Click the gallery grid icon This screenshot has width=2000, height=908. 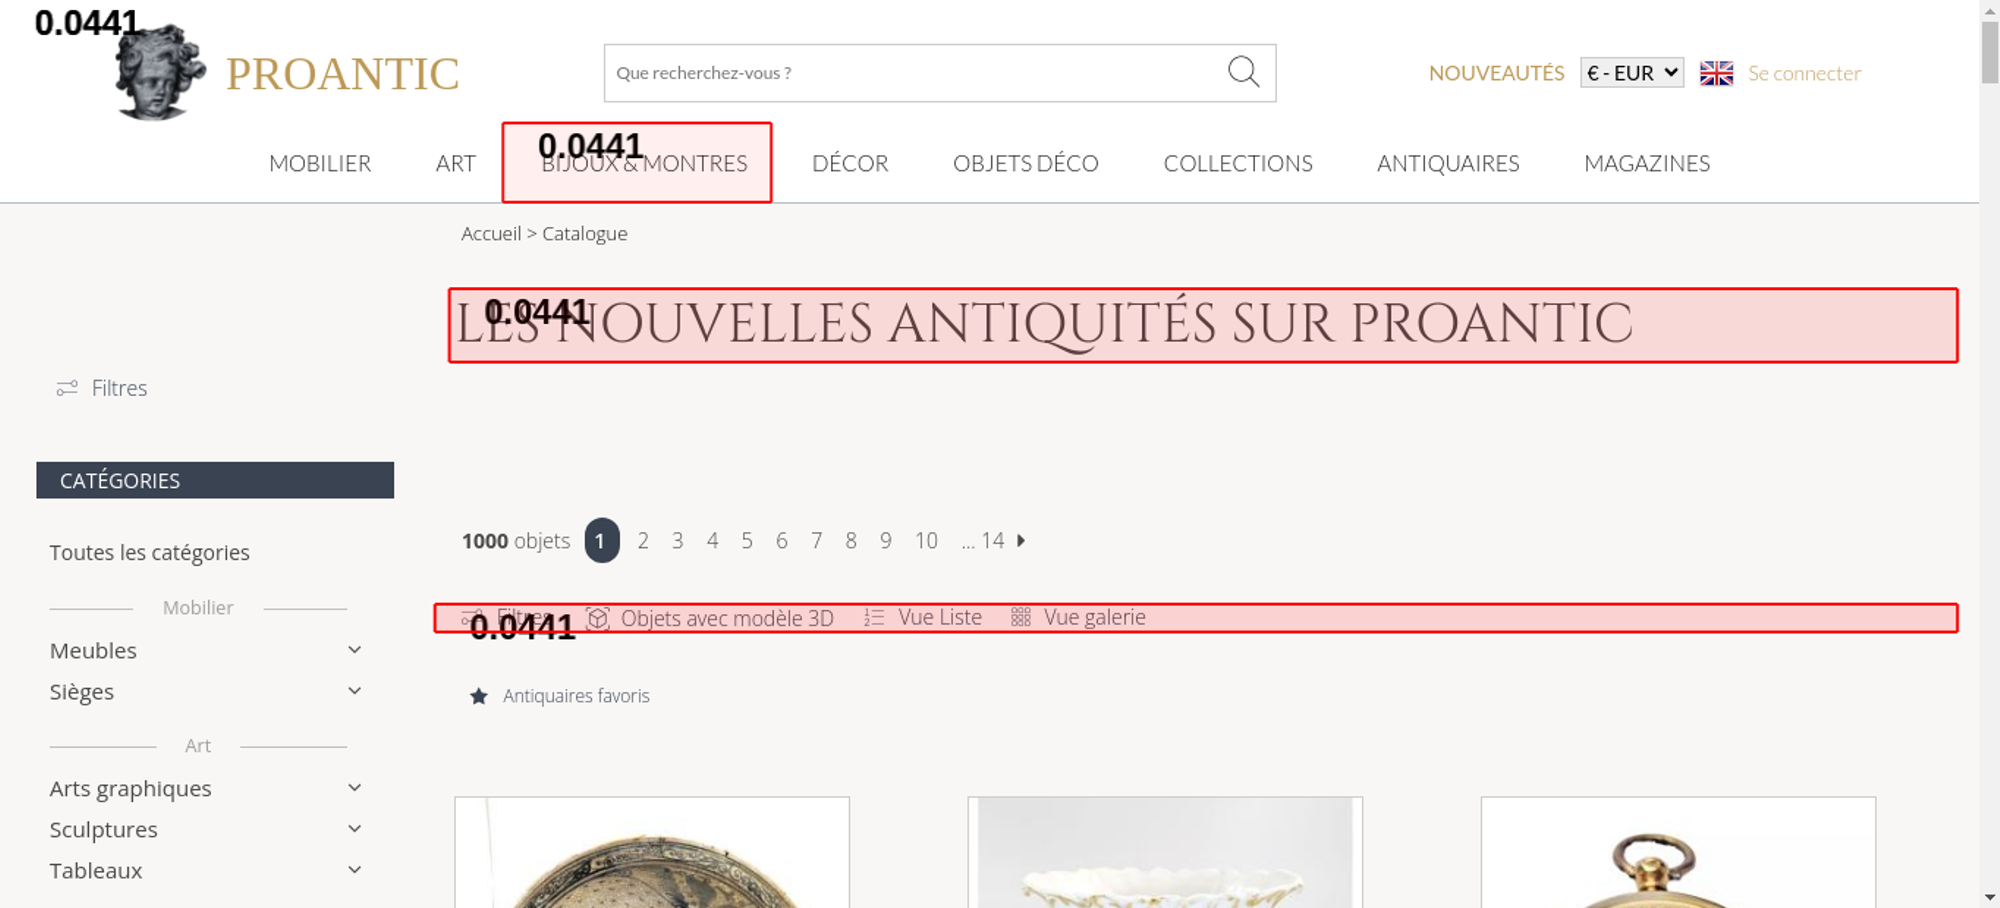1020,618
